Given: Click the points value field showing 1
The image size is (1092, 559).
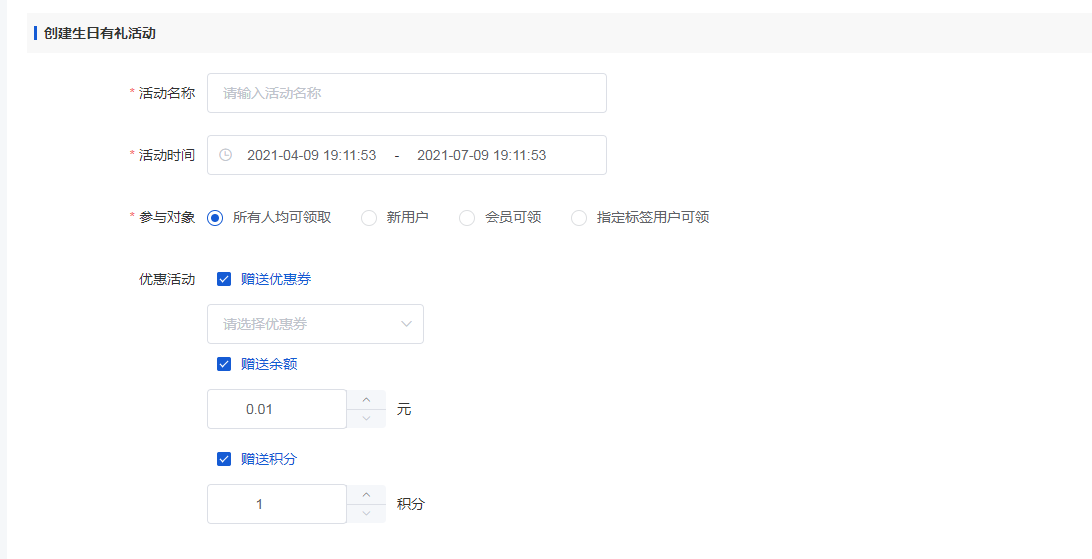Looking at the screenshot, I should [277, 504].
